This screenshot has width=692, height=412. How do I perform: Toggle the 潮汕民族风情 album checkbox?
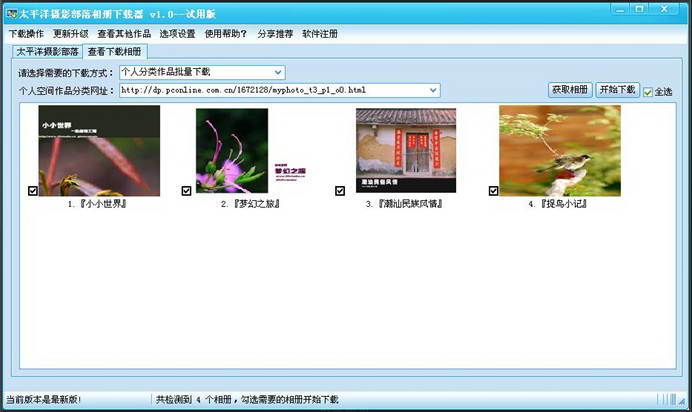[x=340, y=190]
